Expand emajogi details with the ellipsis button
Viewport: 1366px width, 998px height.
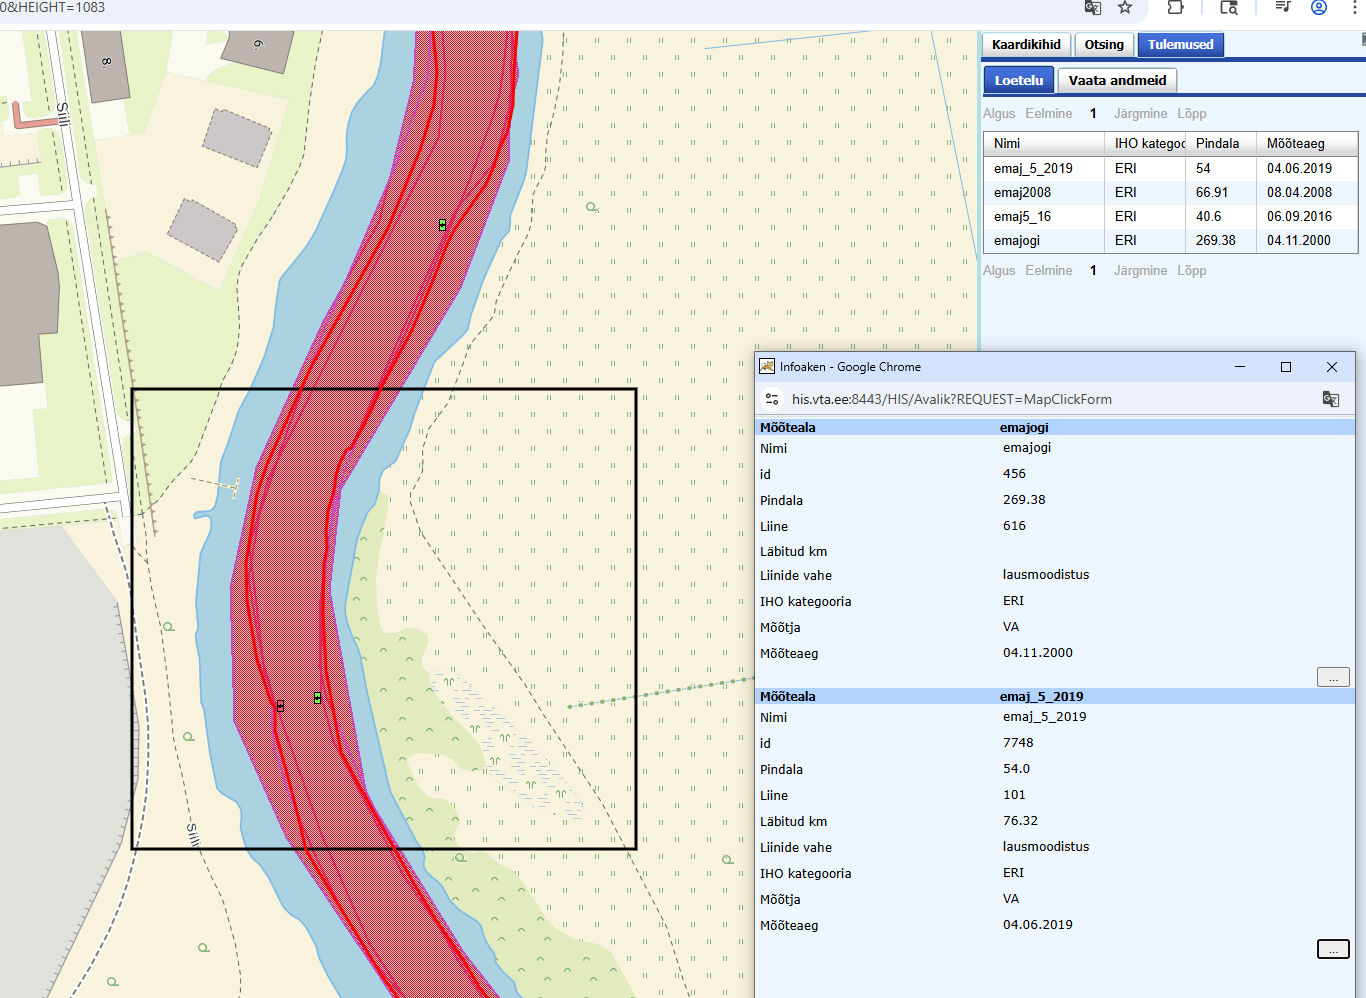click(x=1333, y=677)
